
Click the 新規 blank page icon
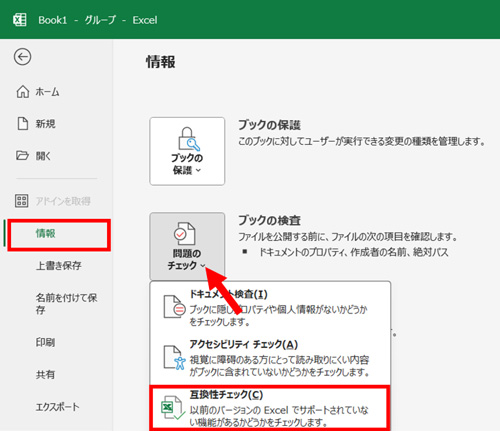[23, 123]
